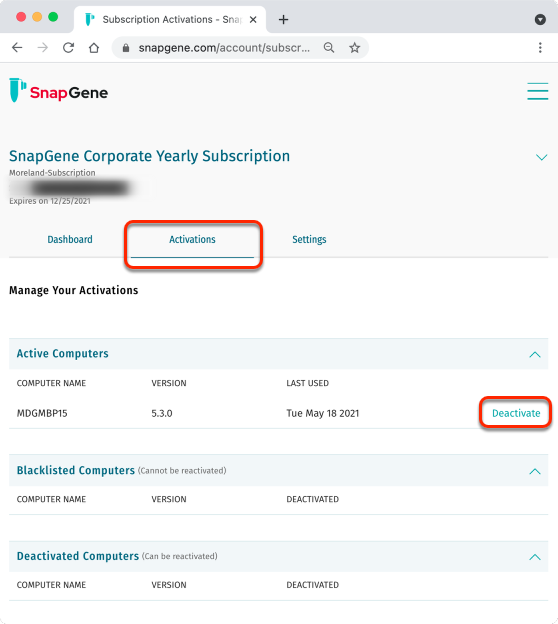Select the Activations tab
The image size is (558, 624).
192,240
